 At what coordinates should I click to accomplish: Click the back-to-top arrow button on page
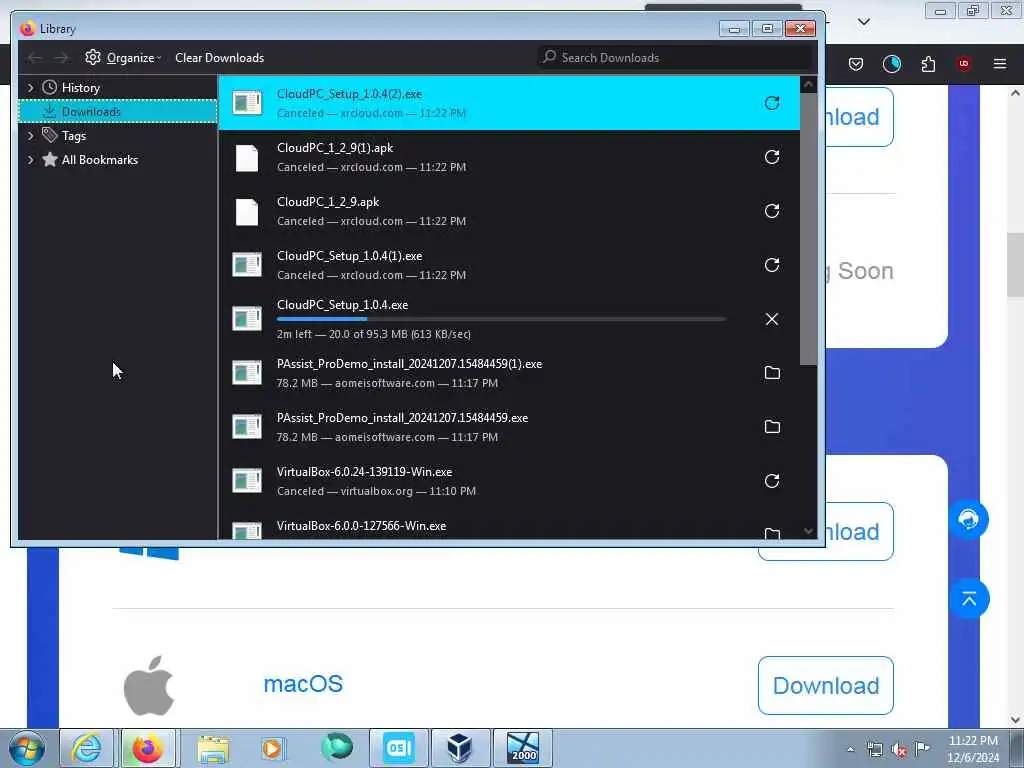[x=969, y=599]
